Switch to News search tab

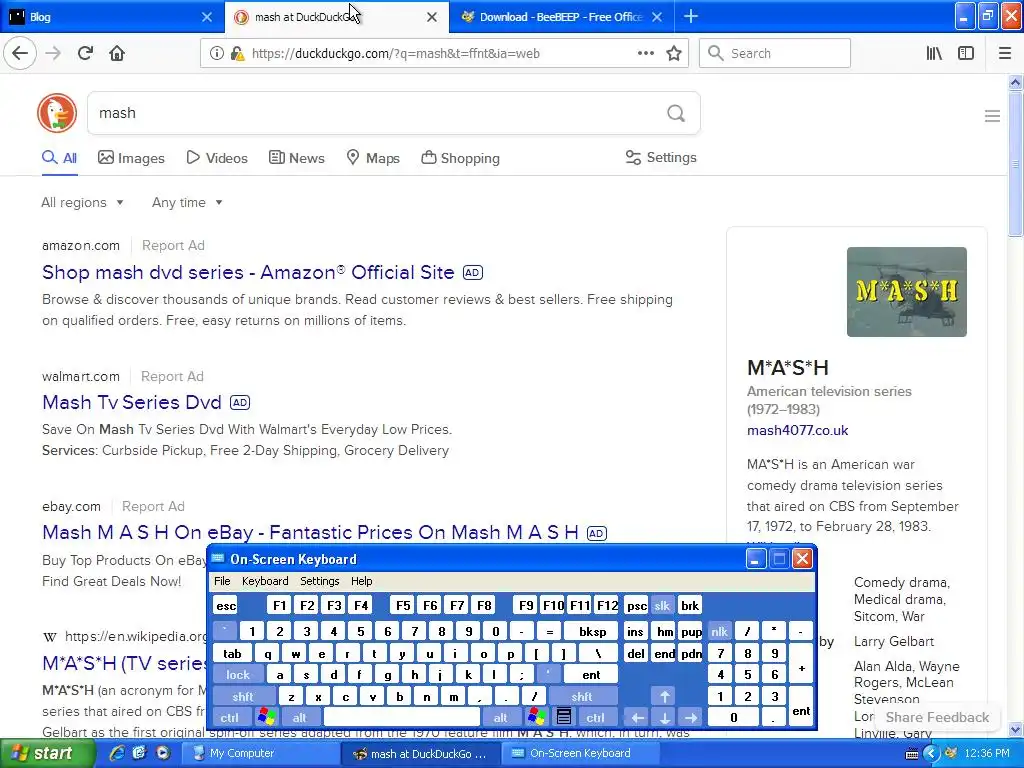[296, 158]
